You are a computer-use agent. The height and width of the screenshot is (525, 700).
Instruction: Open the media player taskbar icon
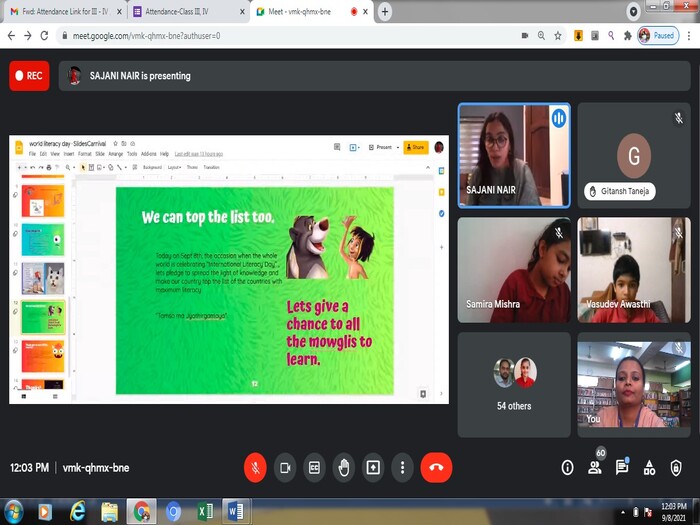click(45, 512)
